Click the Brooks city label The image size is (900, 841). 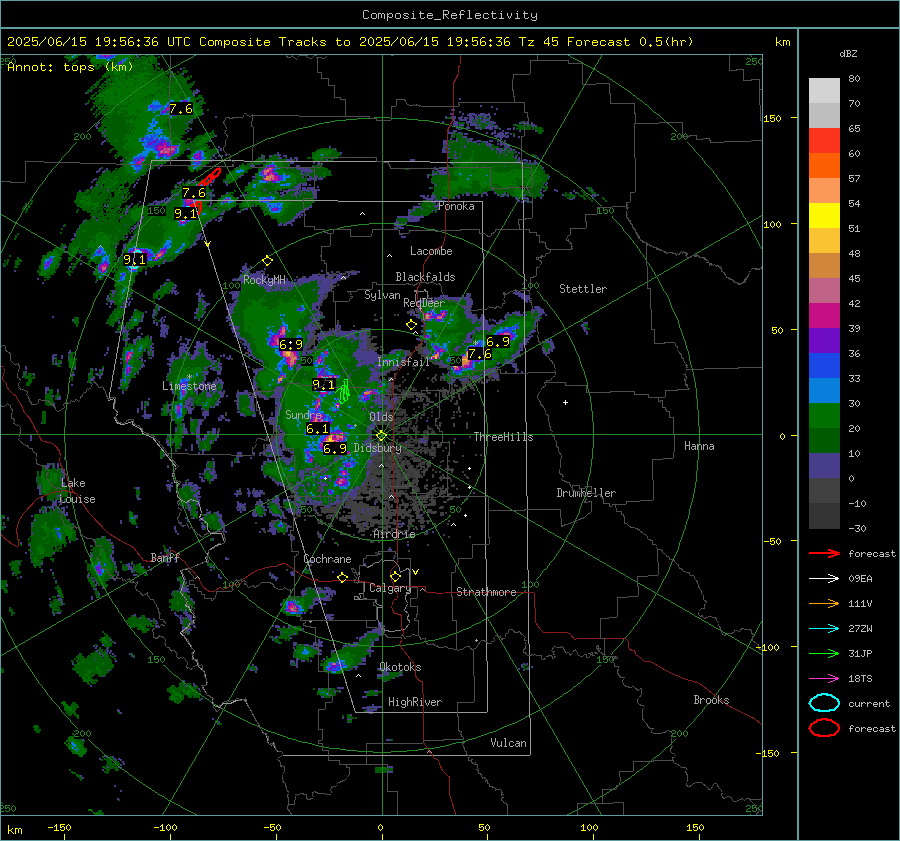(711, 700)
